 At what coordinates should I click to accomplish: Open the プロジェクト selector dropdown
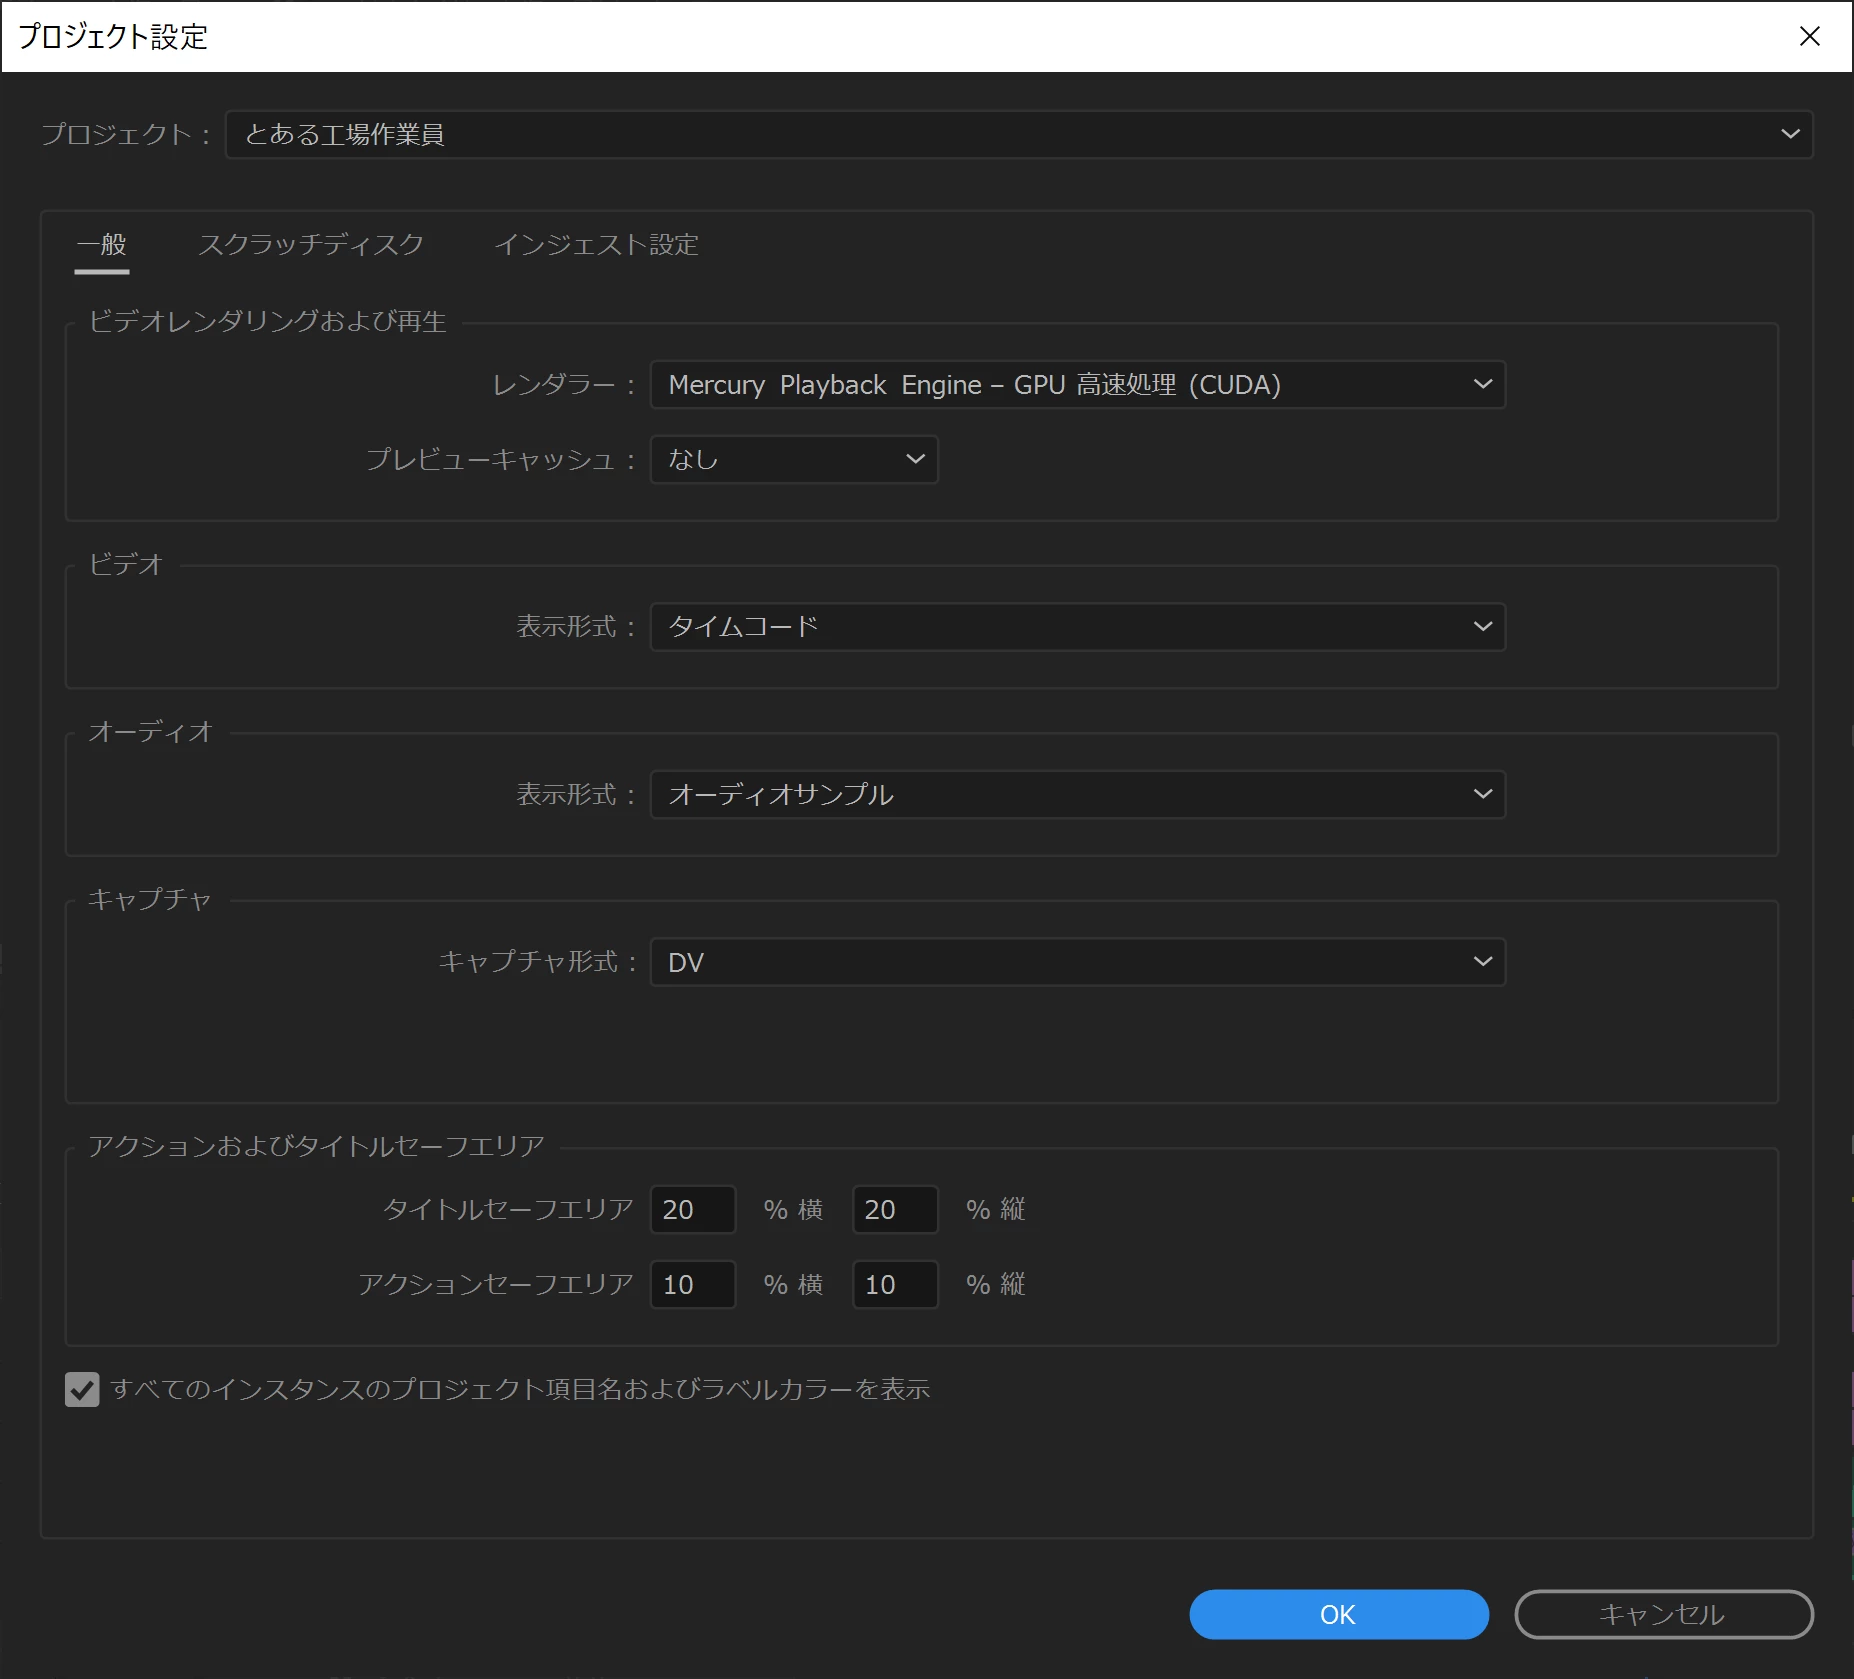pyautogui.click(x=1019, y=134)
